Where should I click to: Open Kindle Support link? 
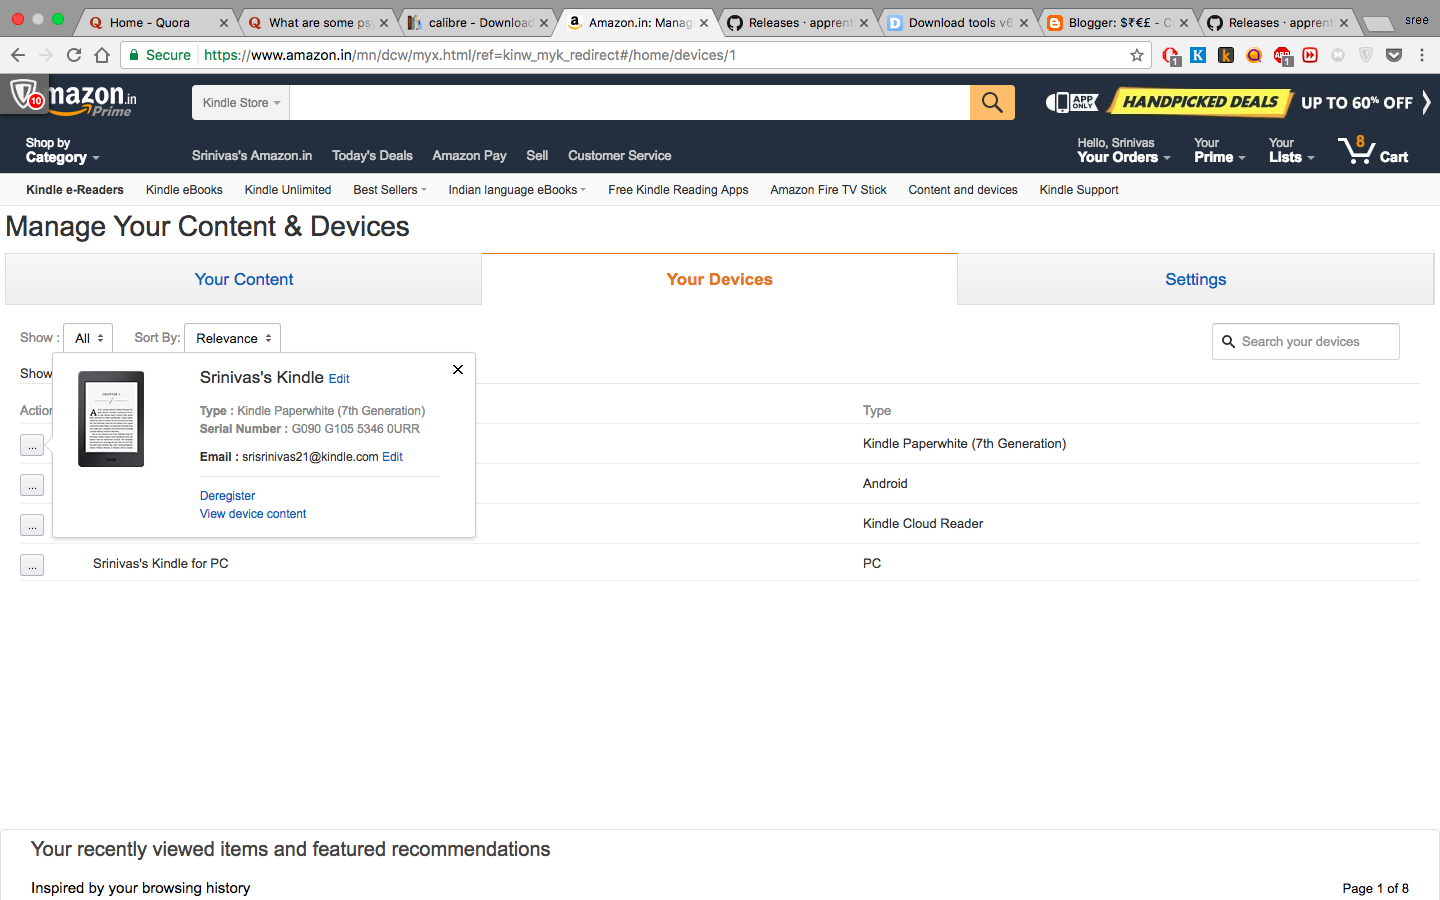[1079, 190]
